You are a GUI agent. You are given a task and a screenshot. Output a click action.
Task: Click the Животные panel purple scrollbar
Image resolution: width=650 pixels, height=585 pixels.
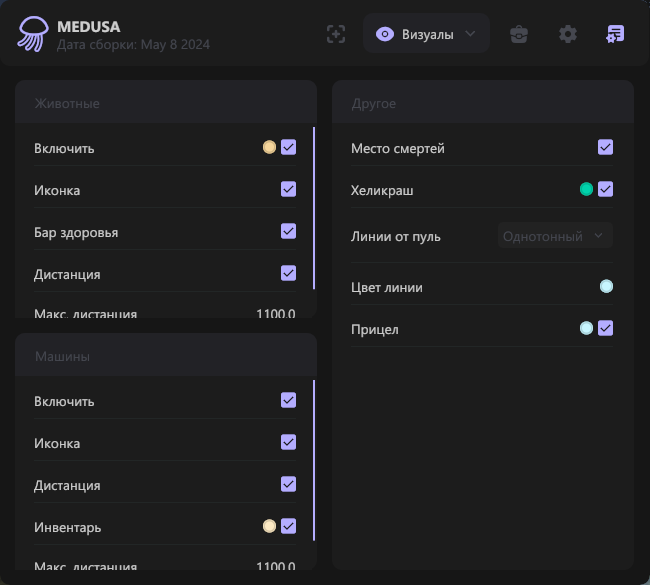(314, 208)
